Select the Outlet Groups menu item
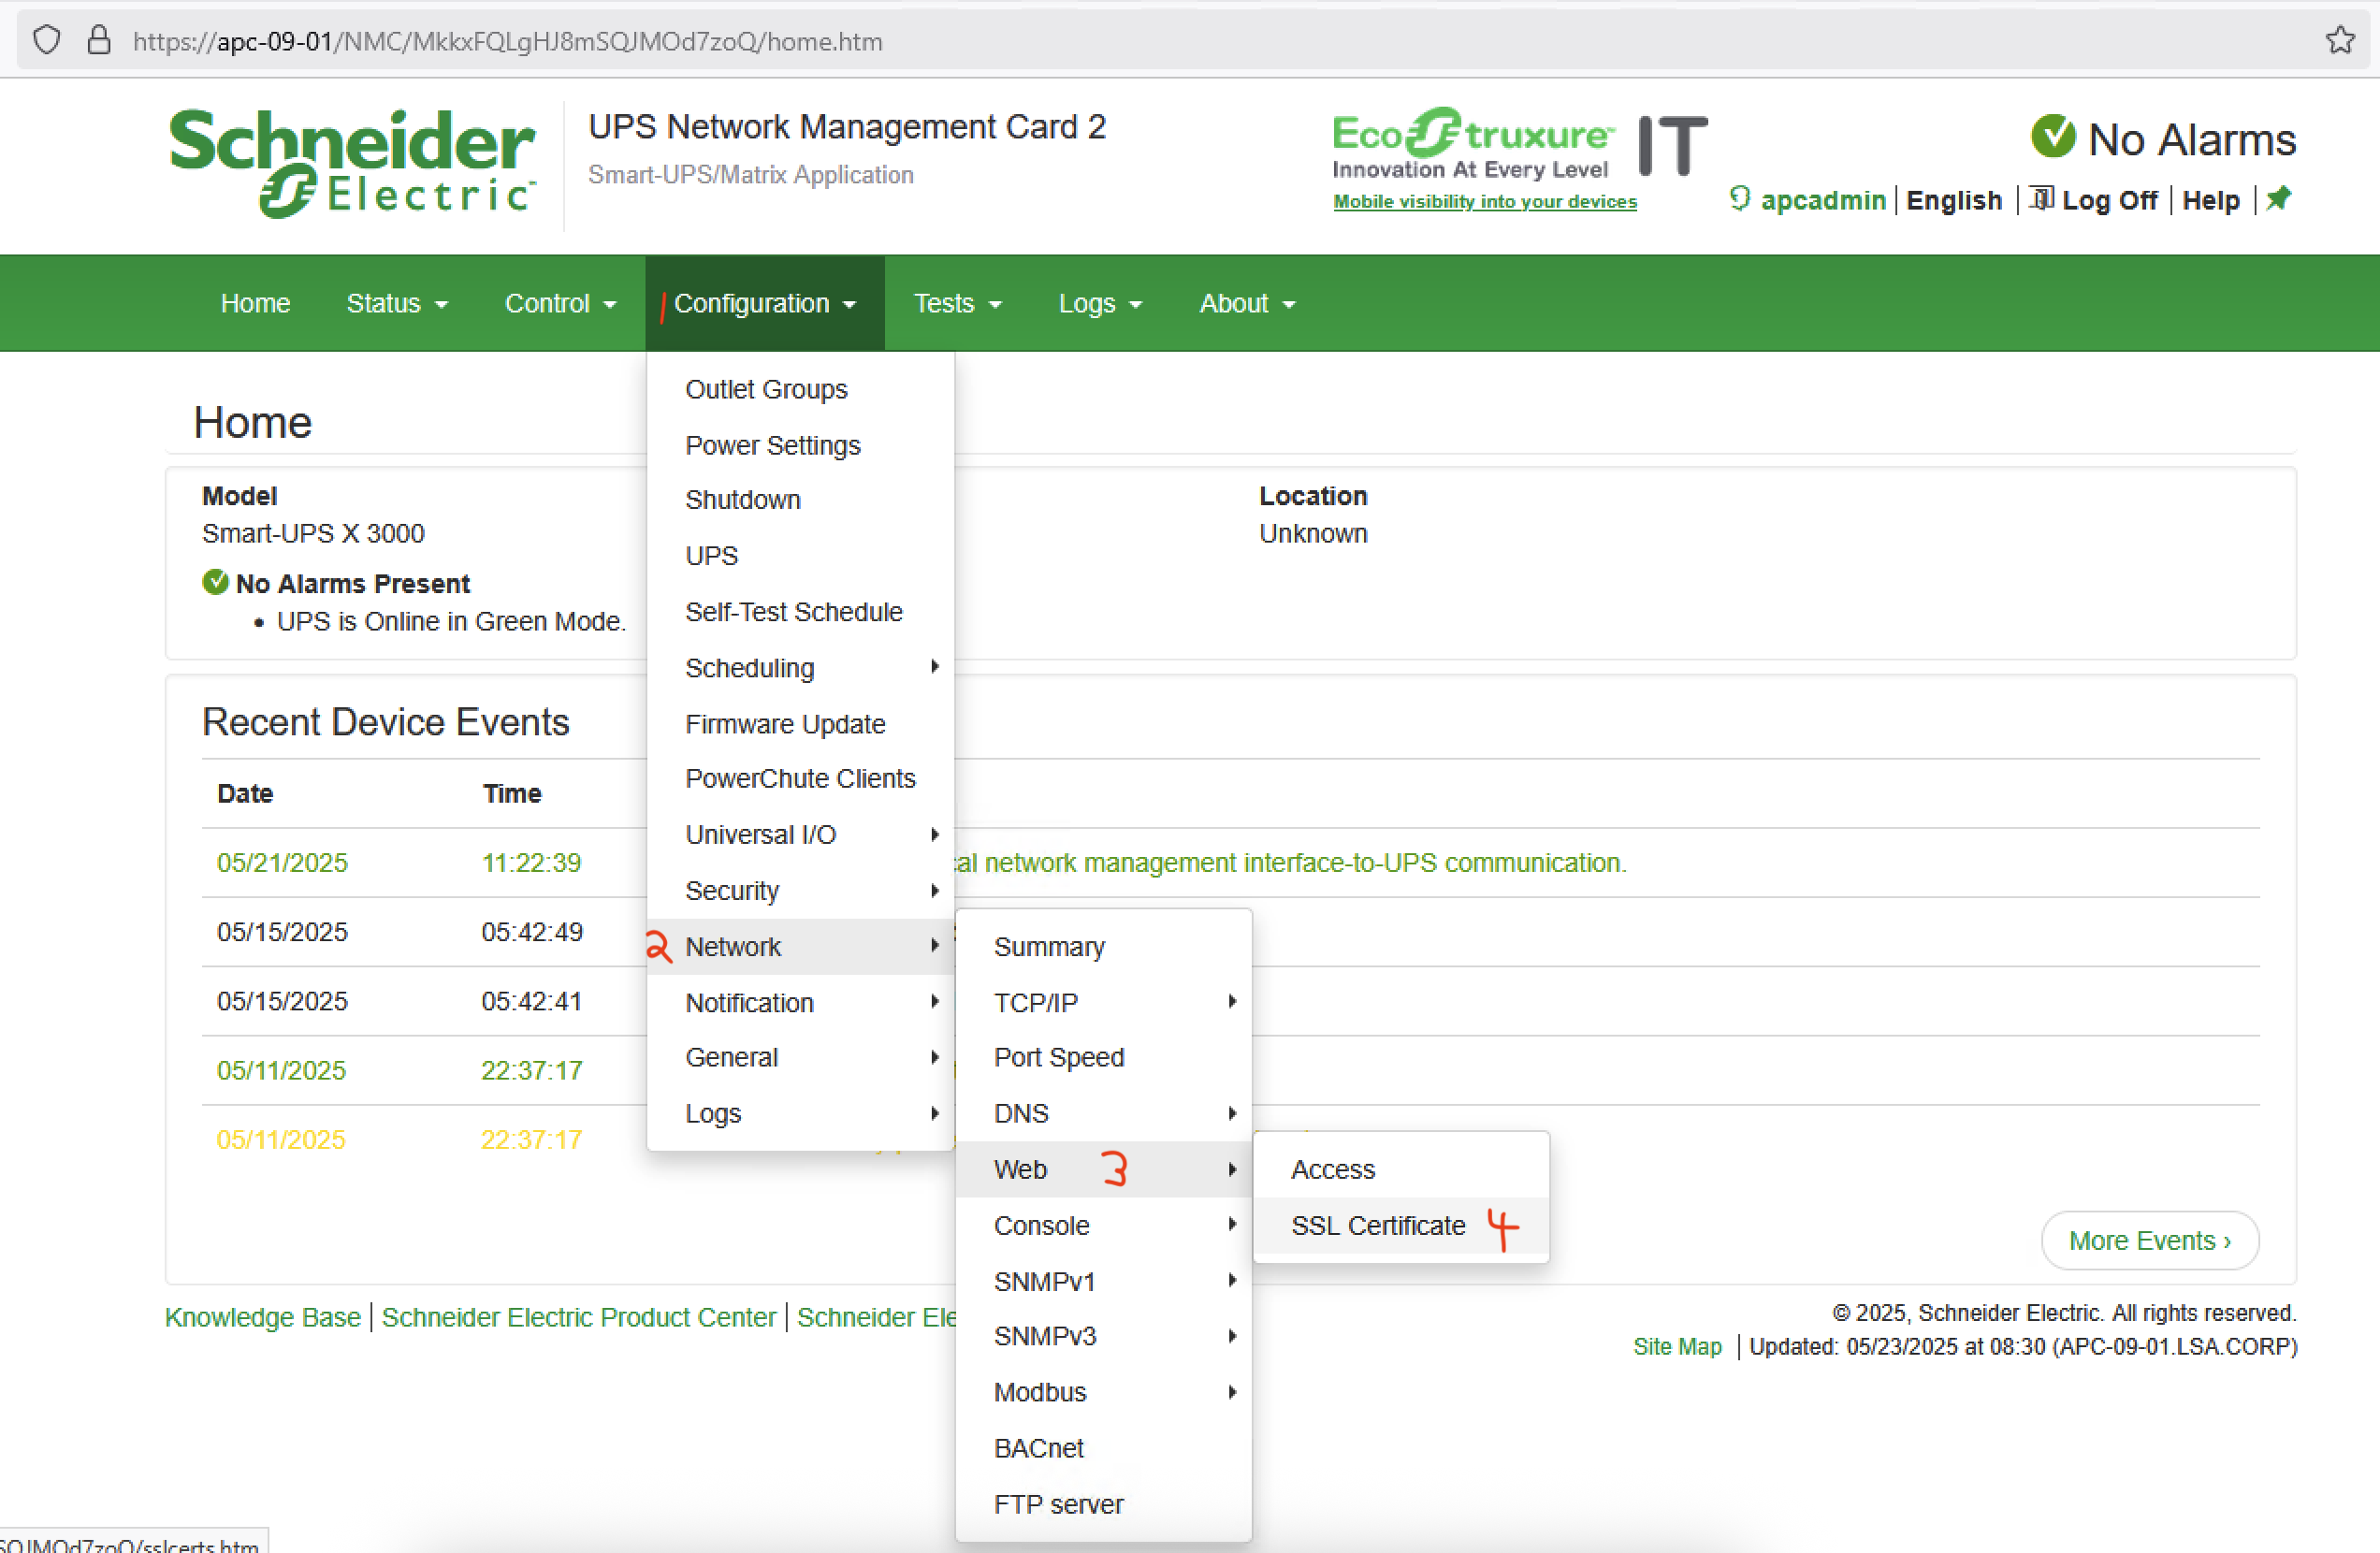This screenshot has width=2380, height=1553. 800,389
